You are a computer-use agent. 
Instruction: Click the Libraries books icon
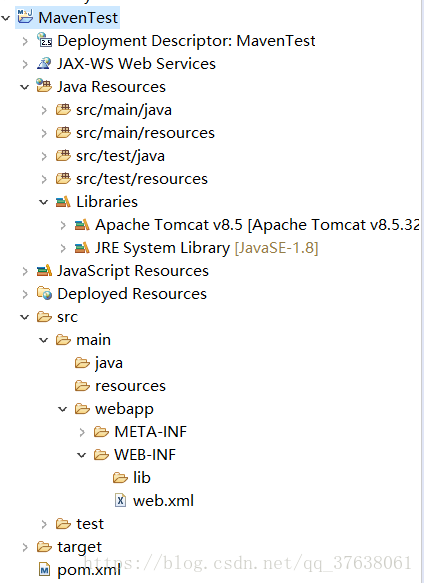63,202
